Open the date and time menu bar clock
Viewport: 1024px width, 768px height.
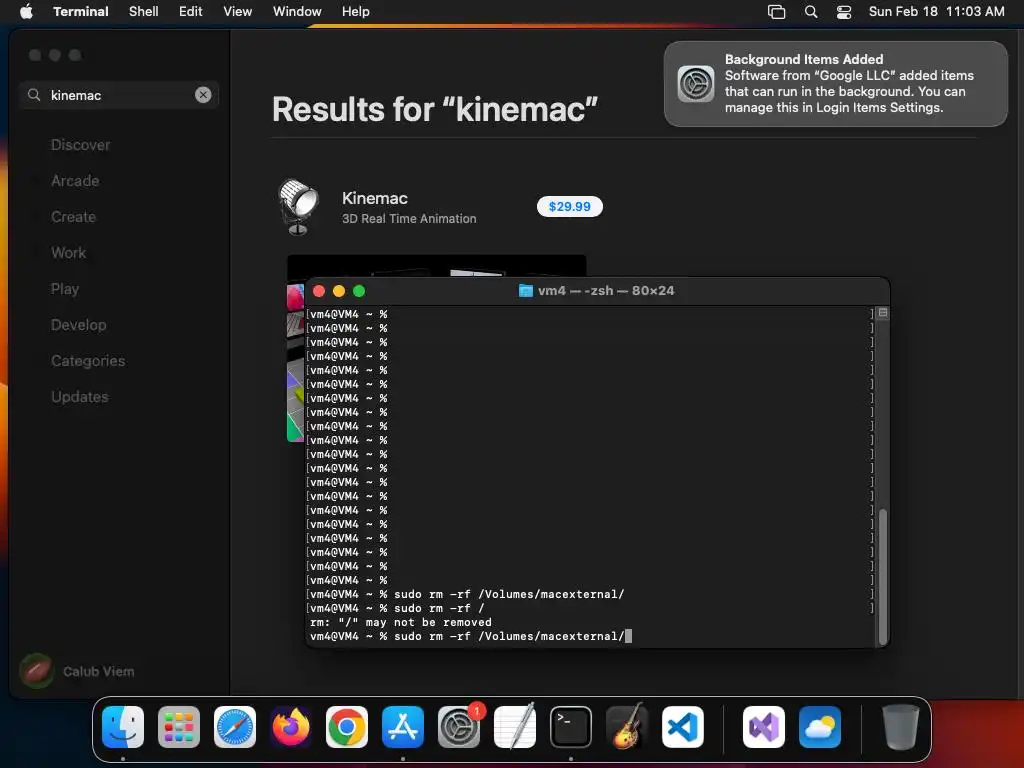936,11
